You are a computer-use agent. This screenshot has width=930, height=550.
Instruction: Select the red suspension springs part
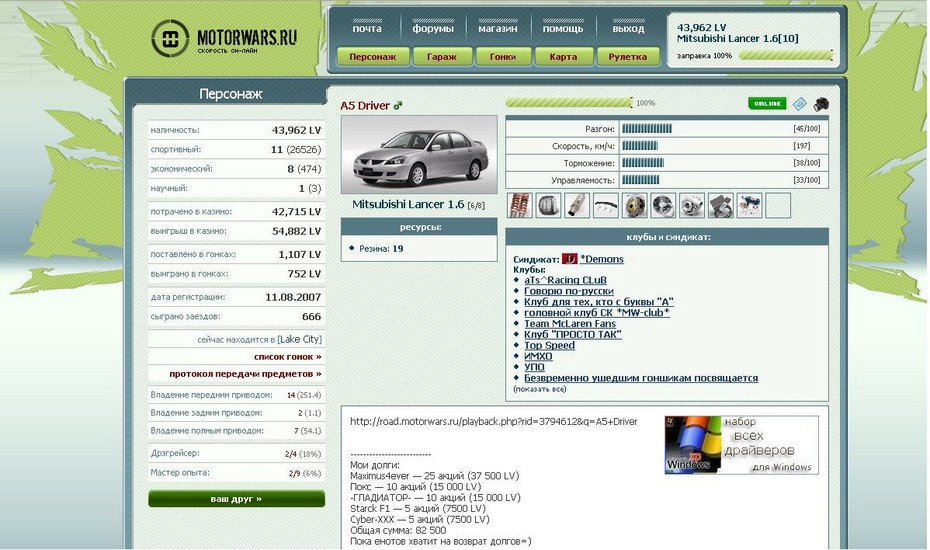(520, 205)
